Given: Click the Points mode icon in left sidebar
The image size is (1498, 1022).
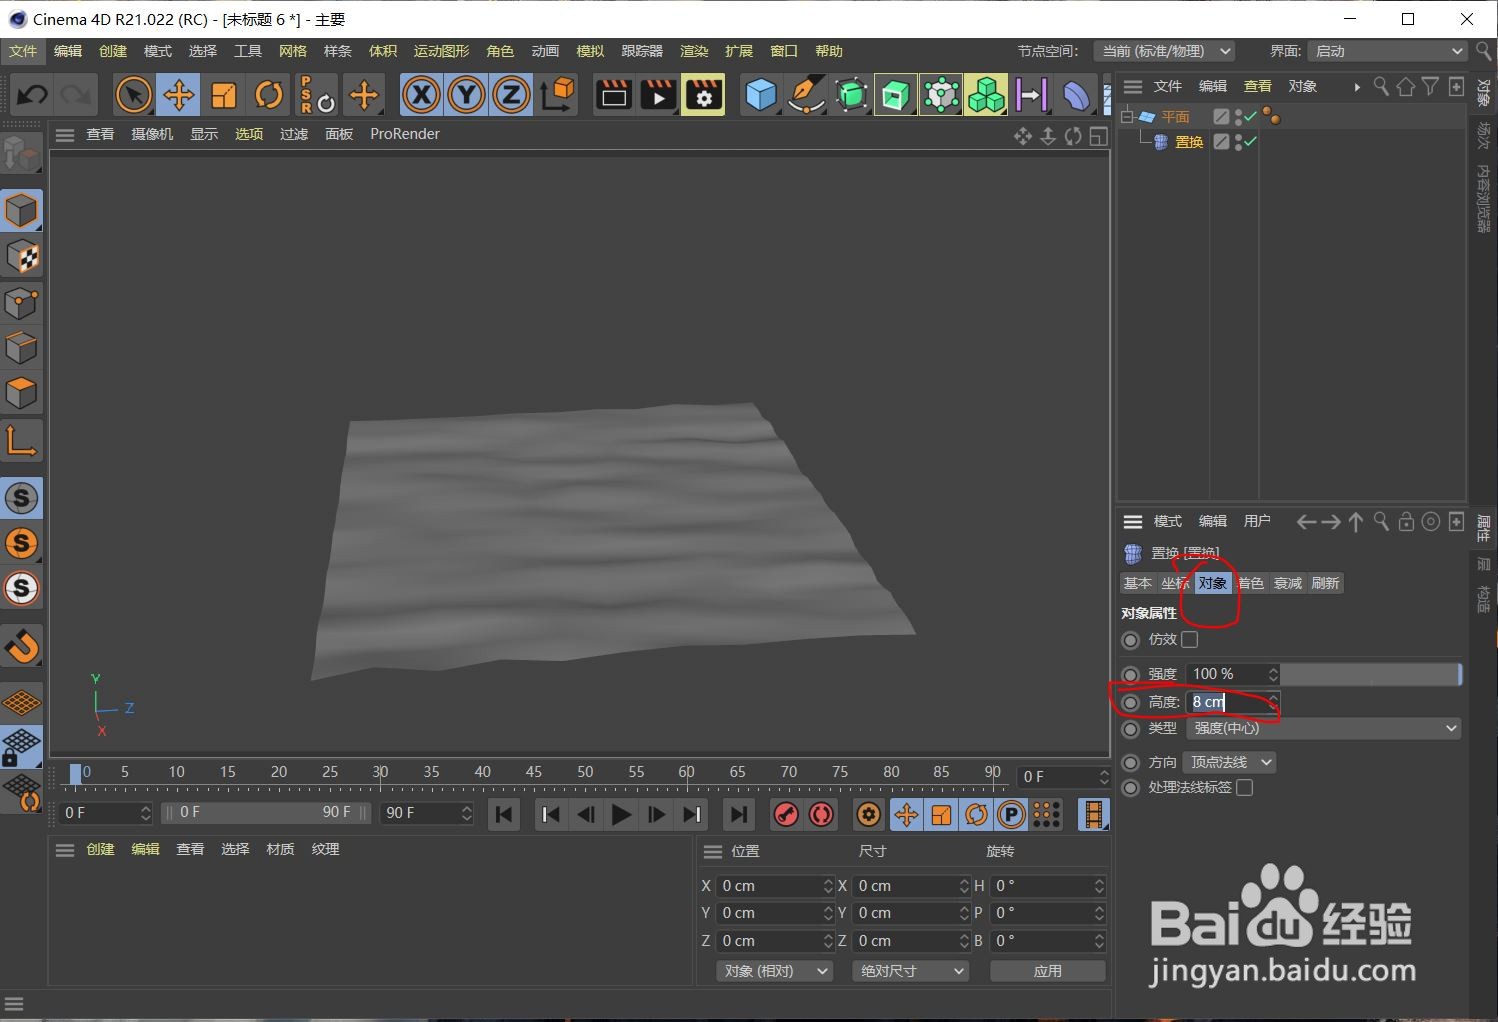Looking at the screenshot, I should [22, 303].
